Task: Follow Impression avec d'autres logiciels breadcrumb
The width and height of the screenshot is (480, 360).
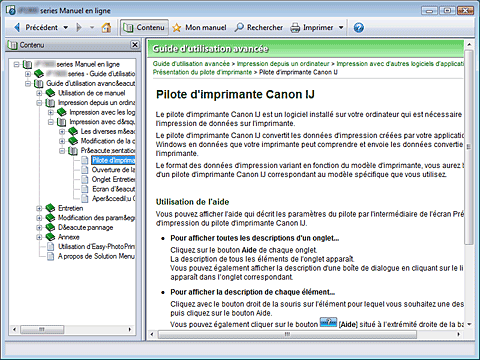Action: coord(400,64)
